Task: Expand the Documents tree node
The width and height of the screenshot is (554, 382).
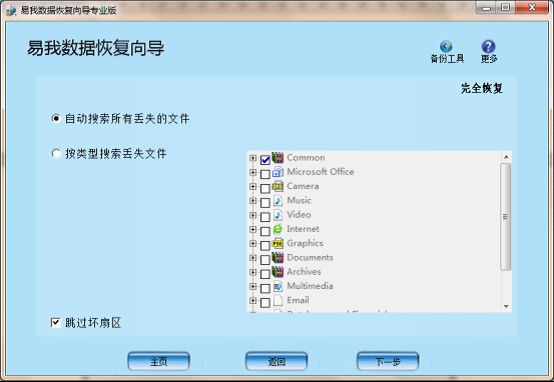Action: (x=253, y=258)
